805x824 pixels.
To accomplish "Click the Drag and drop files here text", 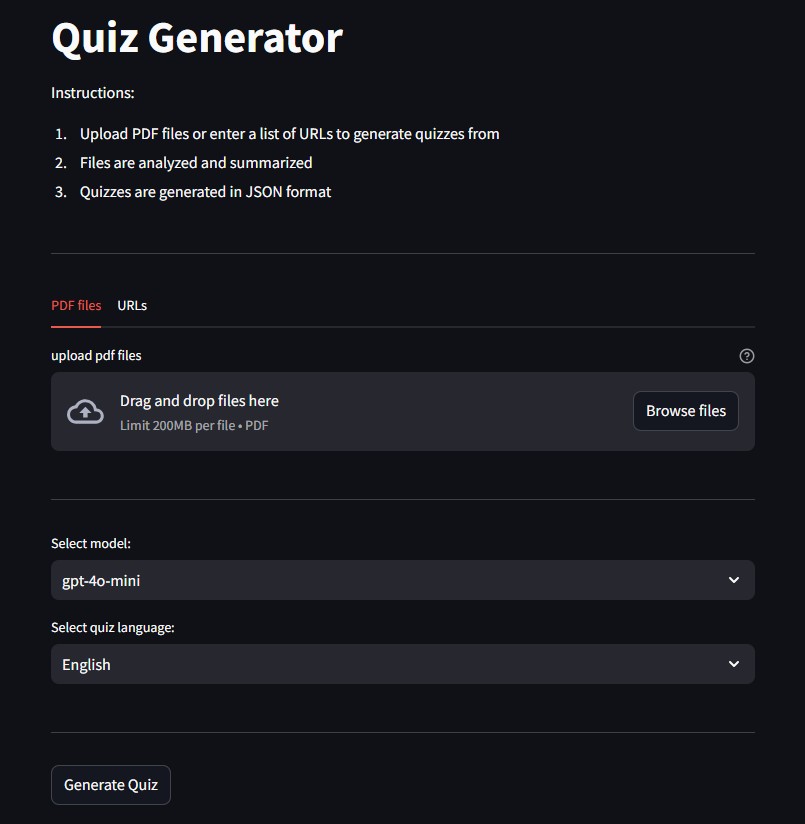I will (199, 401).
